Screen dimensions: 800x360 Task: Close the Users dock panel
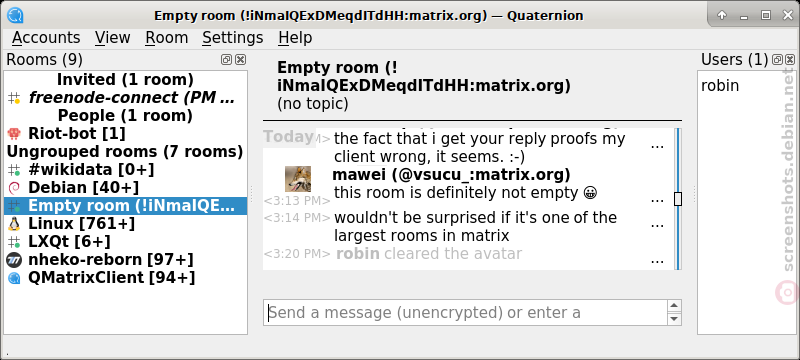(x=790, y=60)
